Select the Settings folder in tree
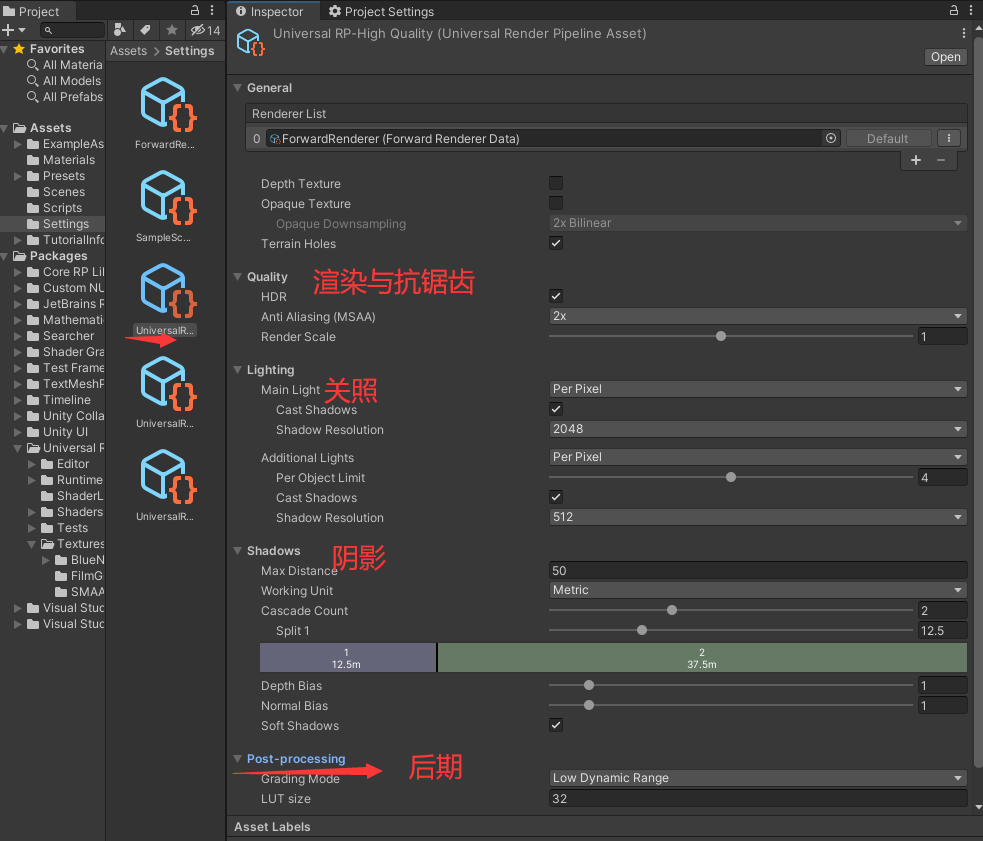Viewport: 983px width, 841px height. [x=58, y=224]
